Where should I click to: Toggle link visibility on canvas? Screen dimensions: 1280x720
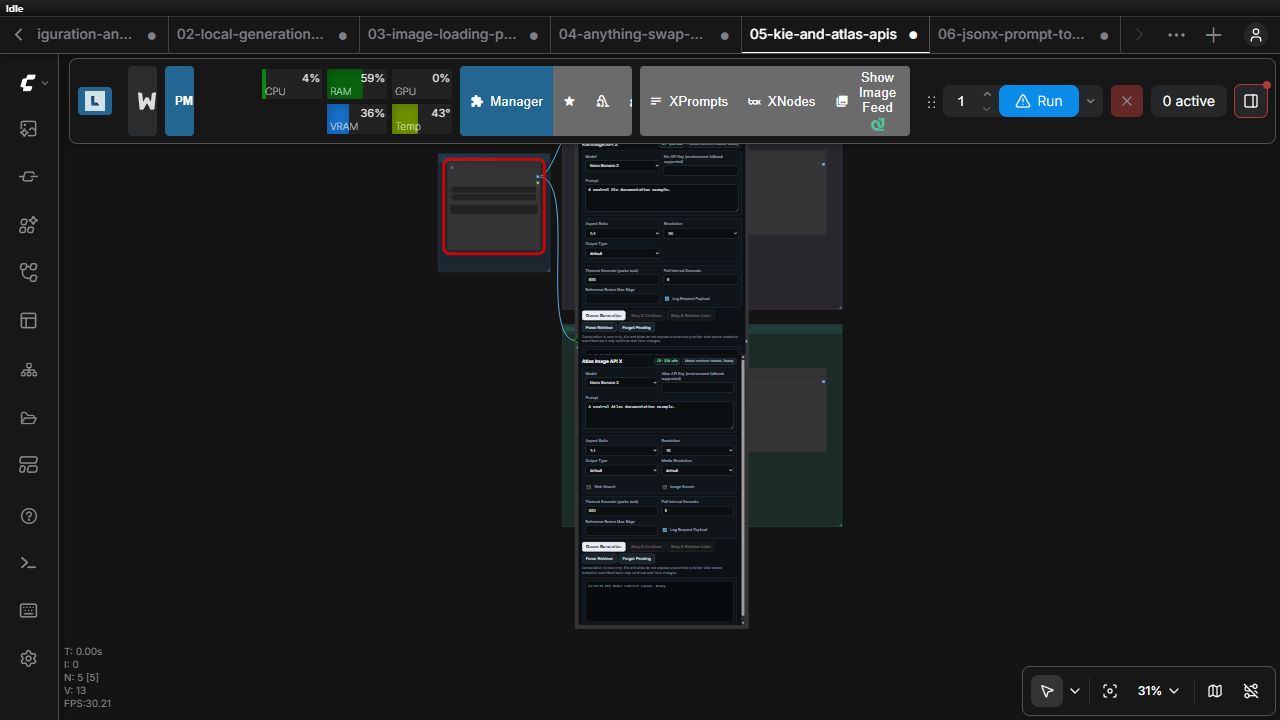pyautogui.click(x=1251, y=691)
